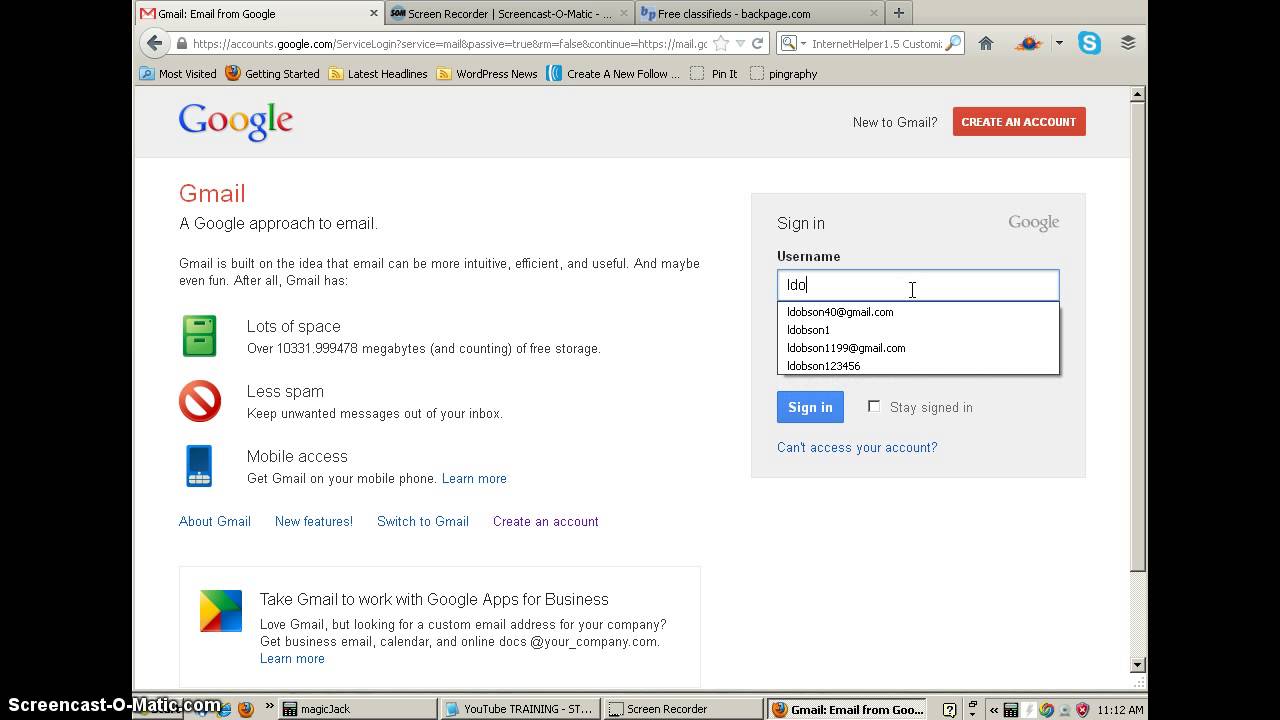The height and width of the screenshot is (720, 1280).
Task: Open the Getting Started bookmark
Action: 272,73
